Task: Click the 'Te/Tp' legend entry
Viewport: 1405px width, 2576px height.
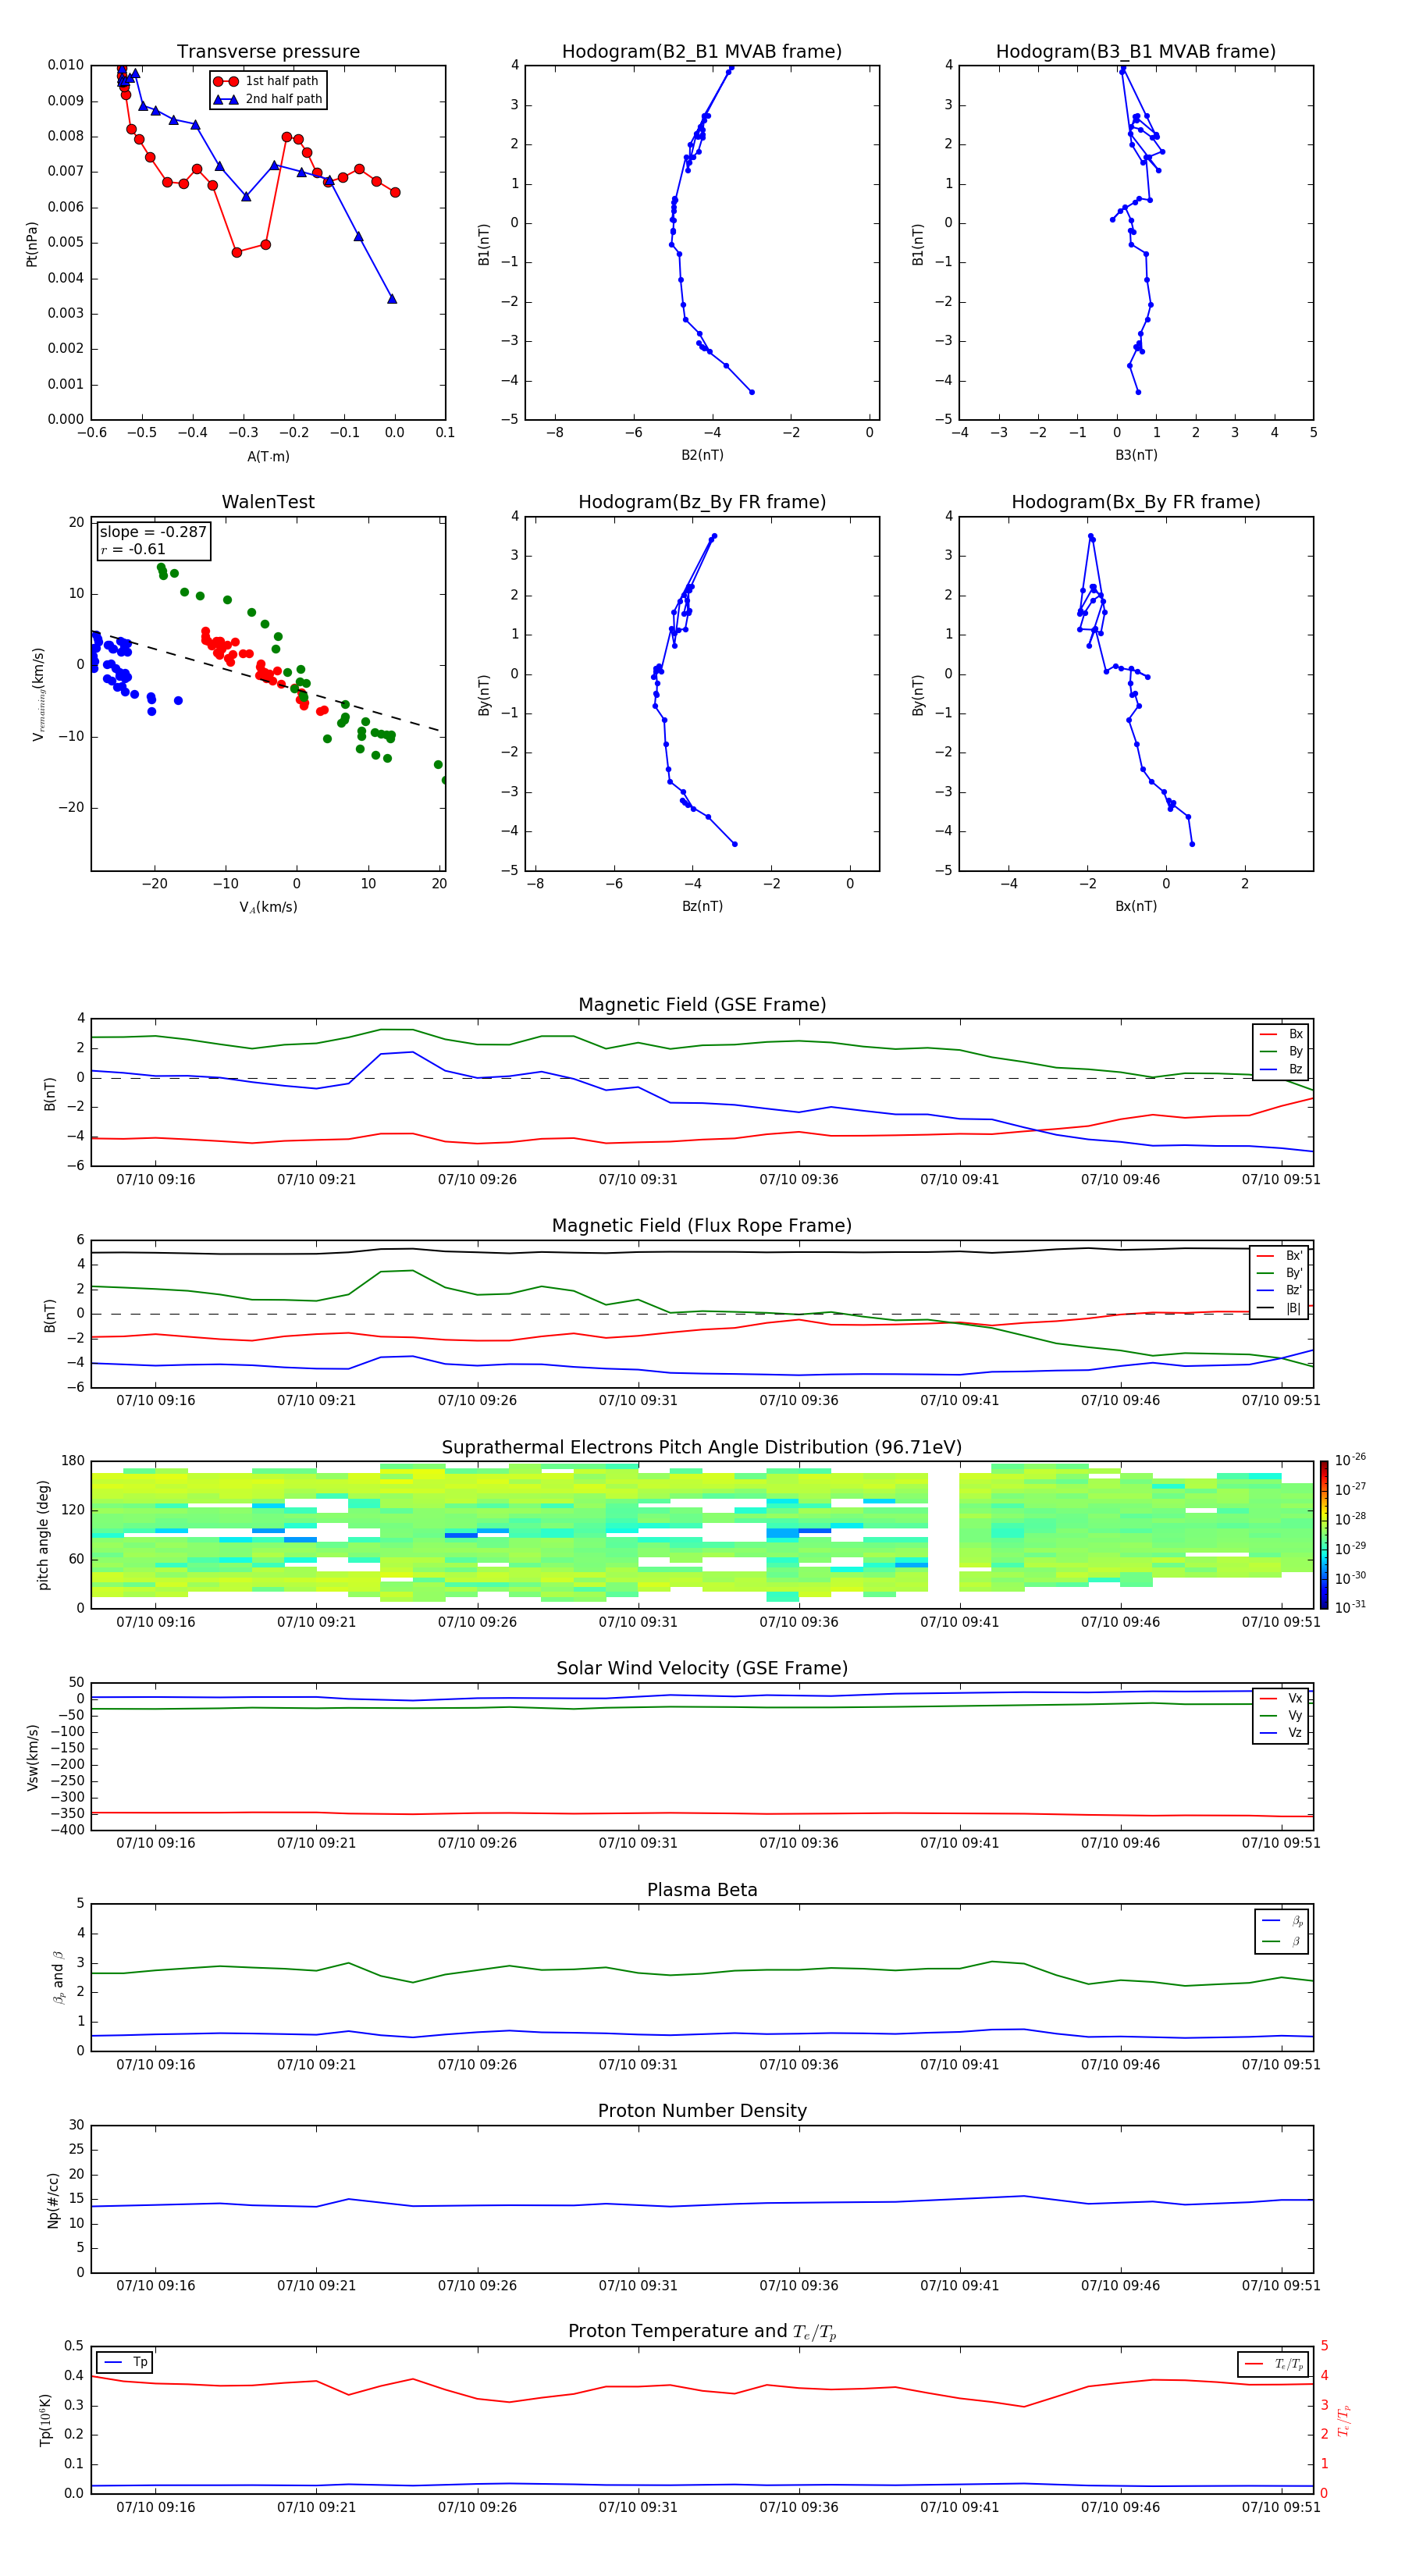Action: 1274,2365
